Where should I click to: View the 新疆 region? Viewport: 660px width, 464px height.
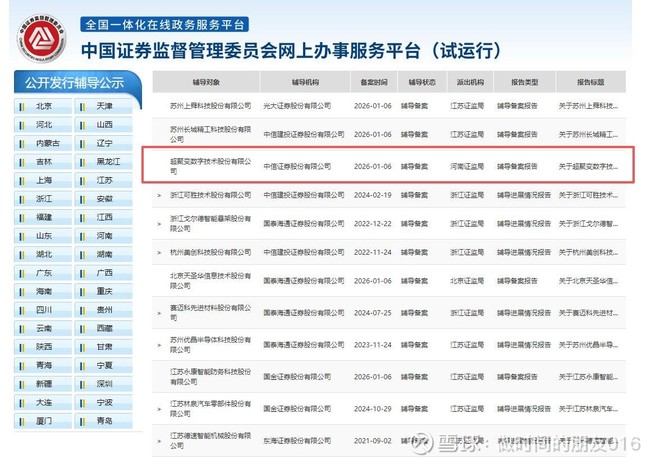point(43,384)
